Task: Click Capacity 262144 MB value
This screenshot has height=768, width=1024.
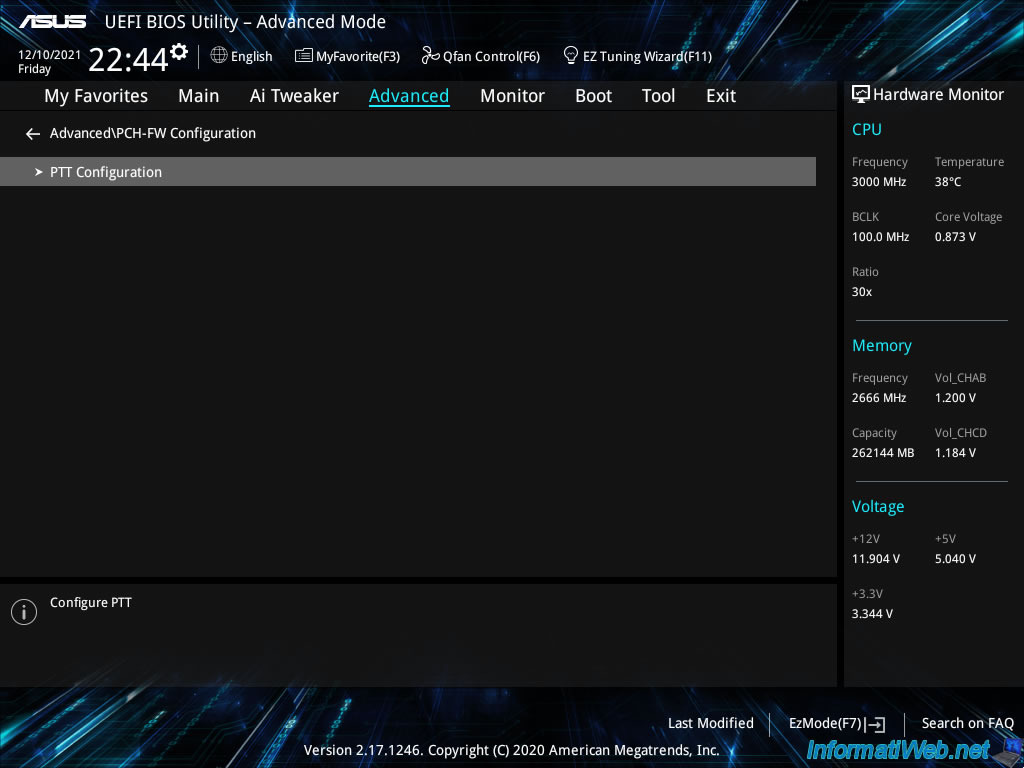Action: pyautogui.click(x=882, y=453)
